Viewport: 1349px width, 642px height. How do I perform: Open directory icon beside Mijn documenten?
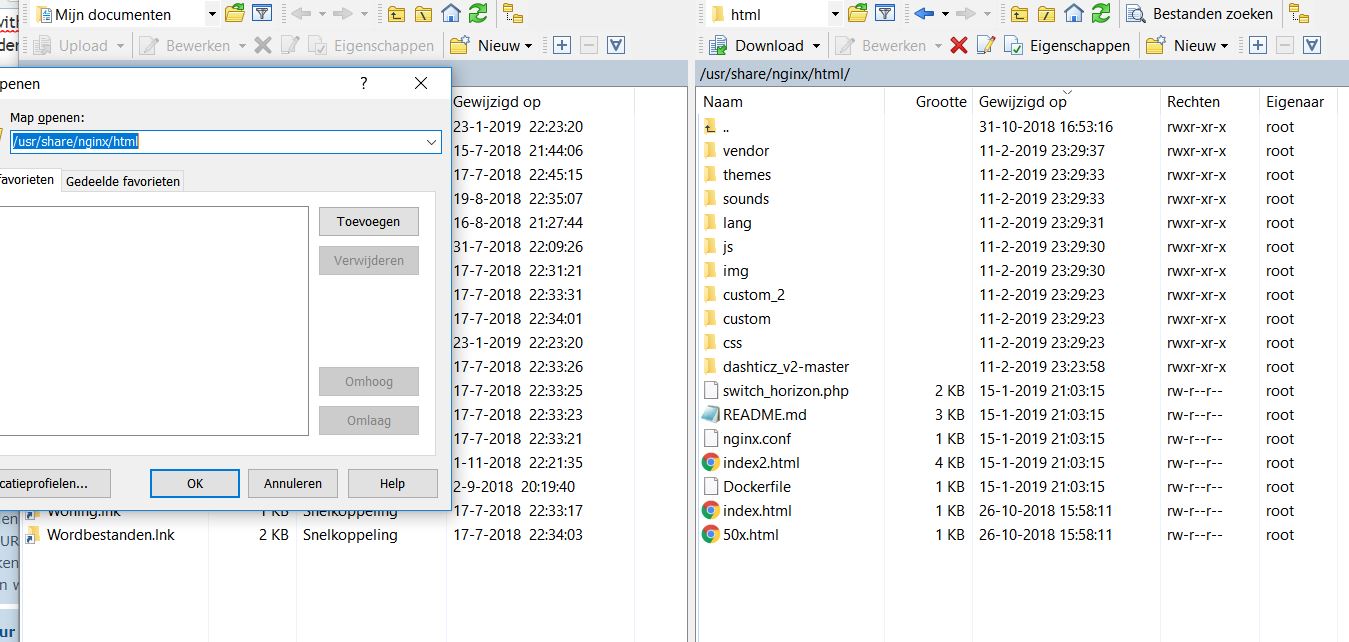[x=235, y=13]
